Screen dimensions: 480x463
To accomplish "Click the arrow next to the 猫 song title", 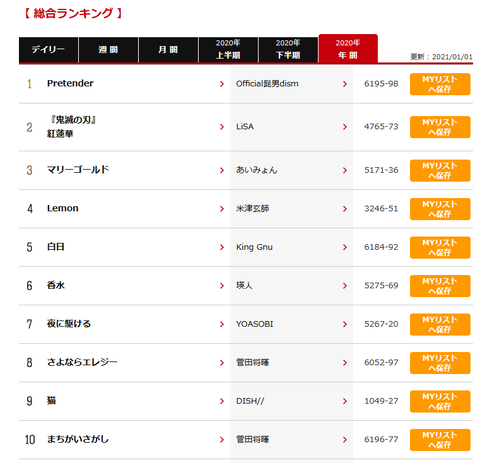I will (222, 401).
